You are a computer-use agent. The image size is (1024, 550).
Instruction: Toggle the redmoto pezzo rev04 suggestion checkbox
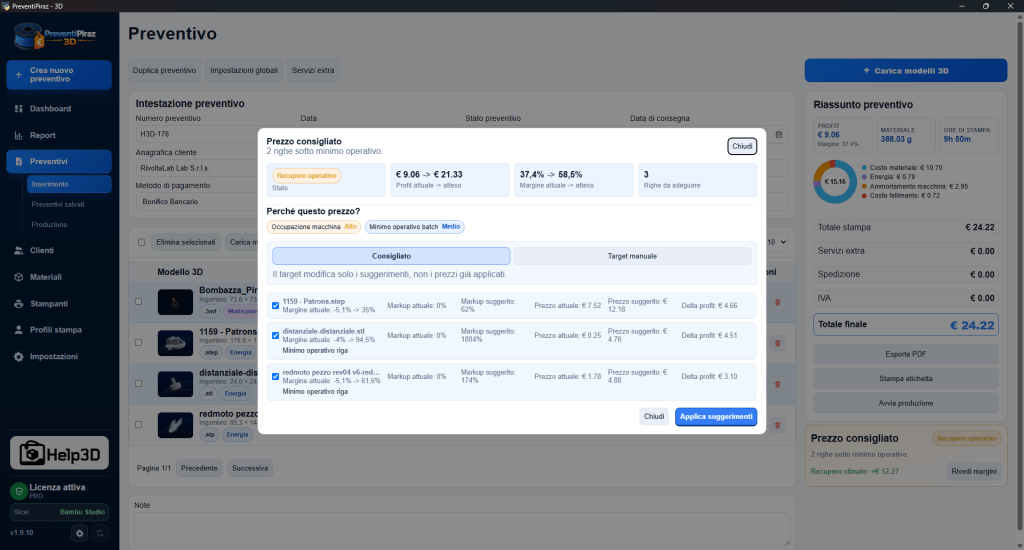(x=276, y=377)
